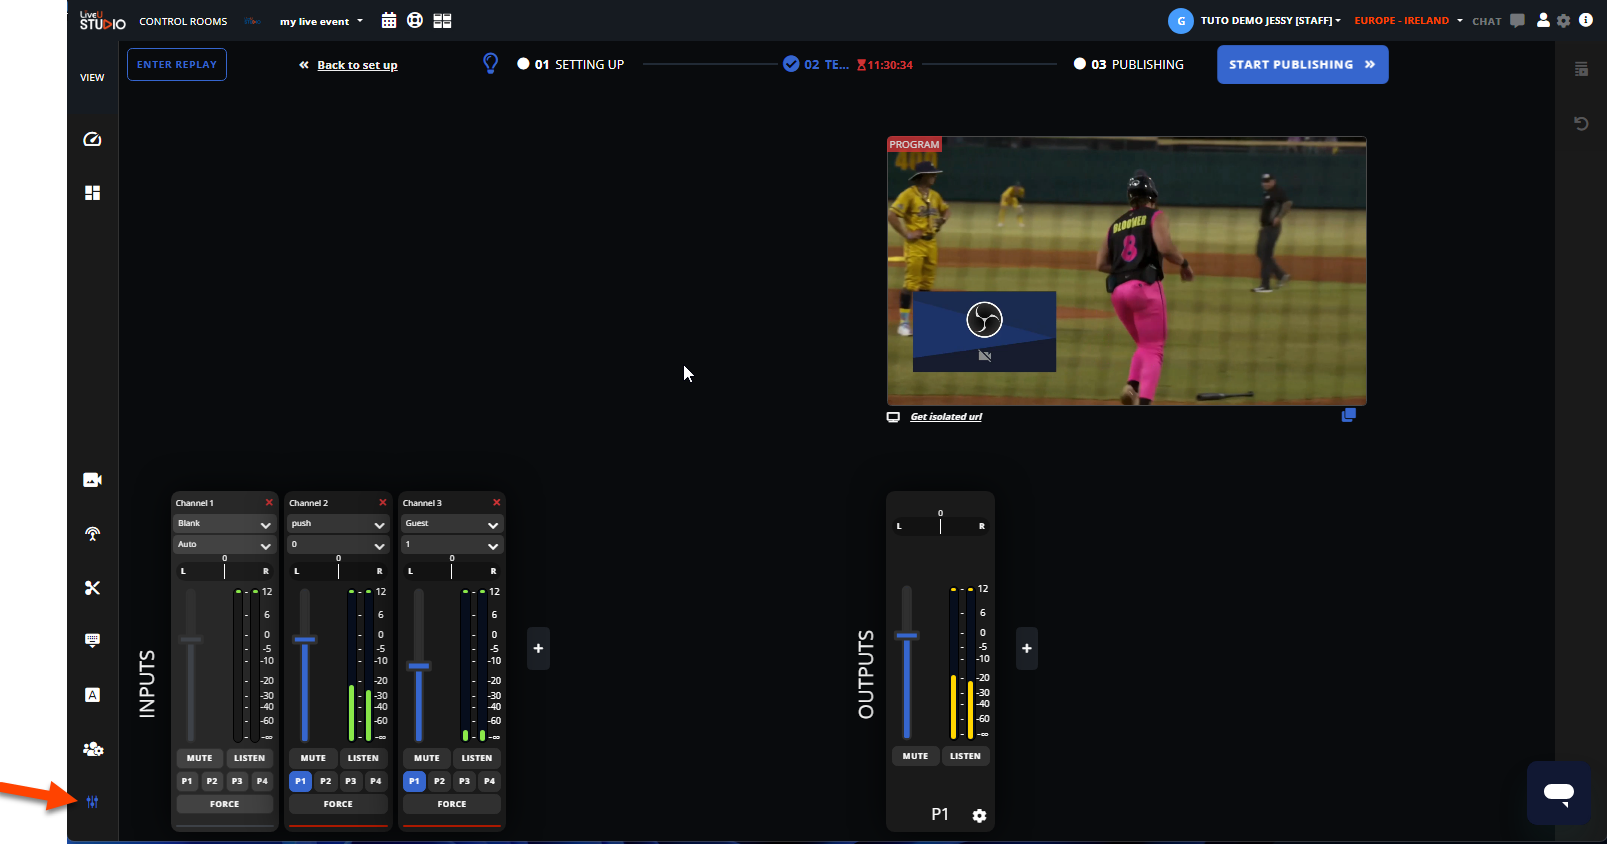Open the Europe - Ireland region dropdown
This screenshot has height=844, width=1607.
click(x=1408, y=21)
